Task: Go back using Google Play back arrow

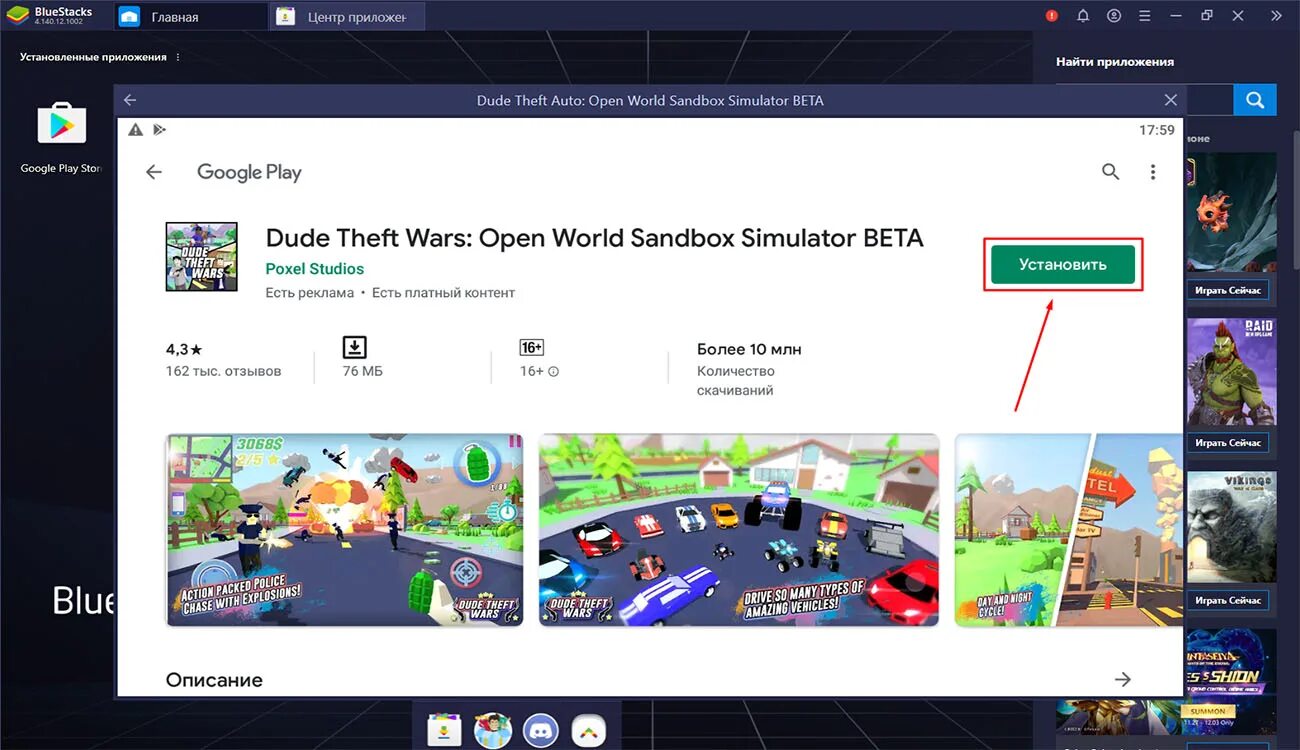Action: click(154, 172)
